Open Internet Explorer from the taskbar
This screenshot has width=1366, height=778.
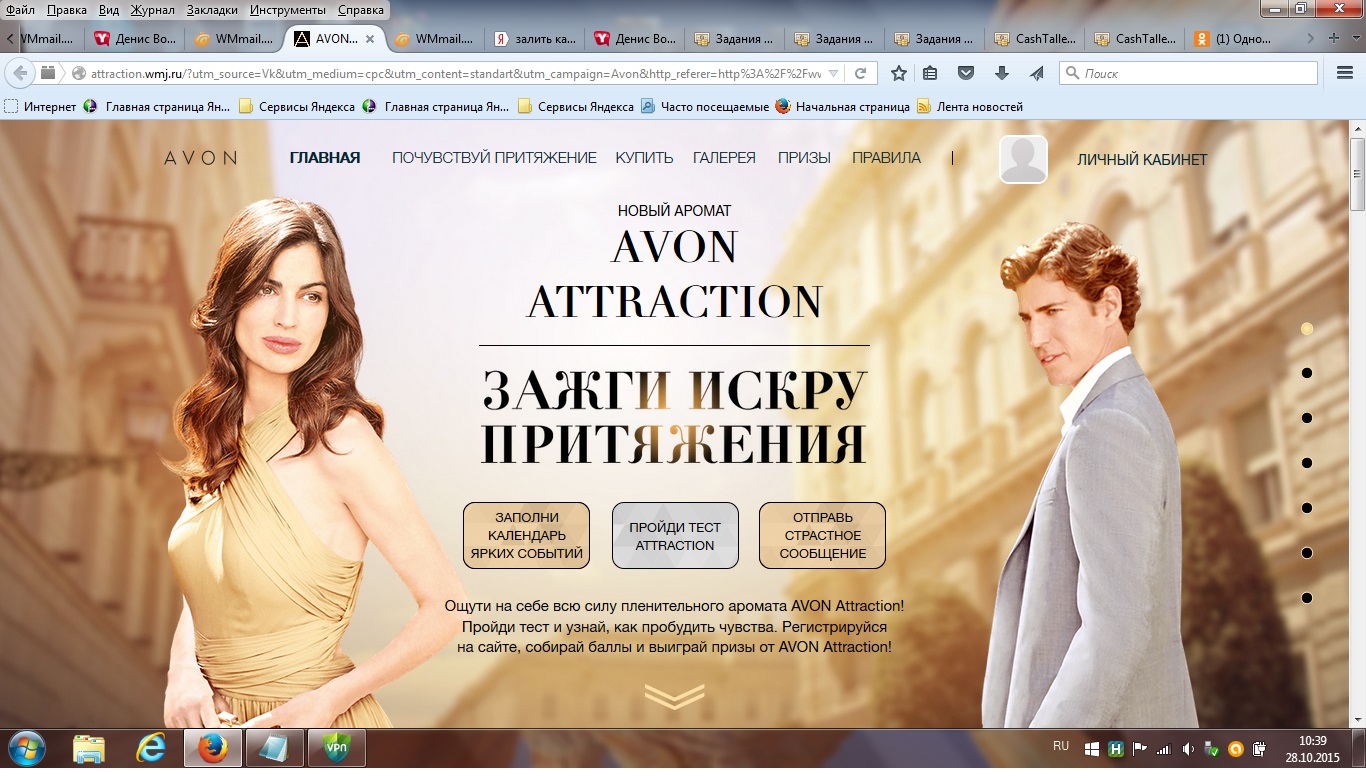click(151, 748)
